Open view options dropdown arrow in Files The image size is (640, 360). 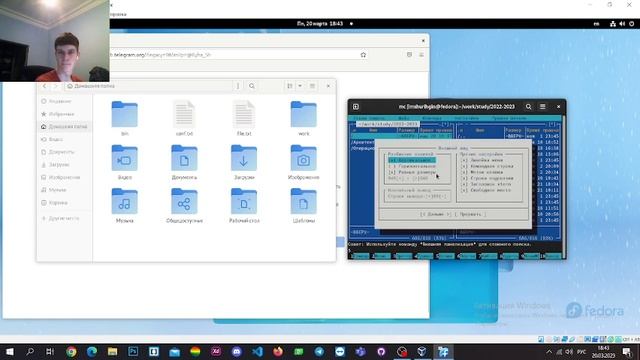click(x=300, y=86)
